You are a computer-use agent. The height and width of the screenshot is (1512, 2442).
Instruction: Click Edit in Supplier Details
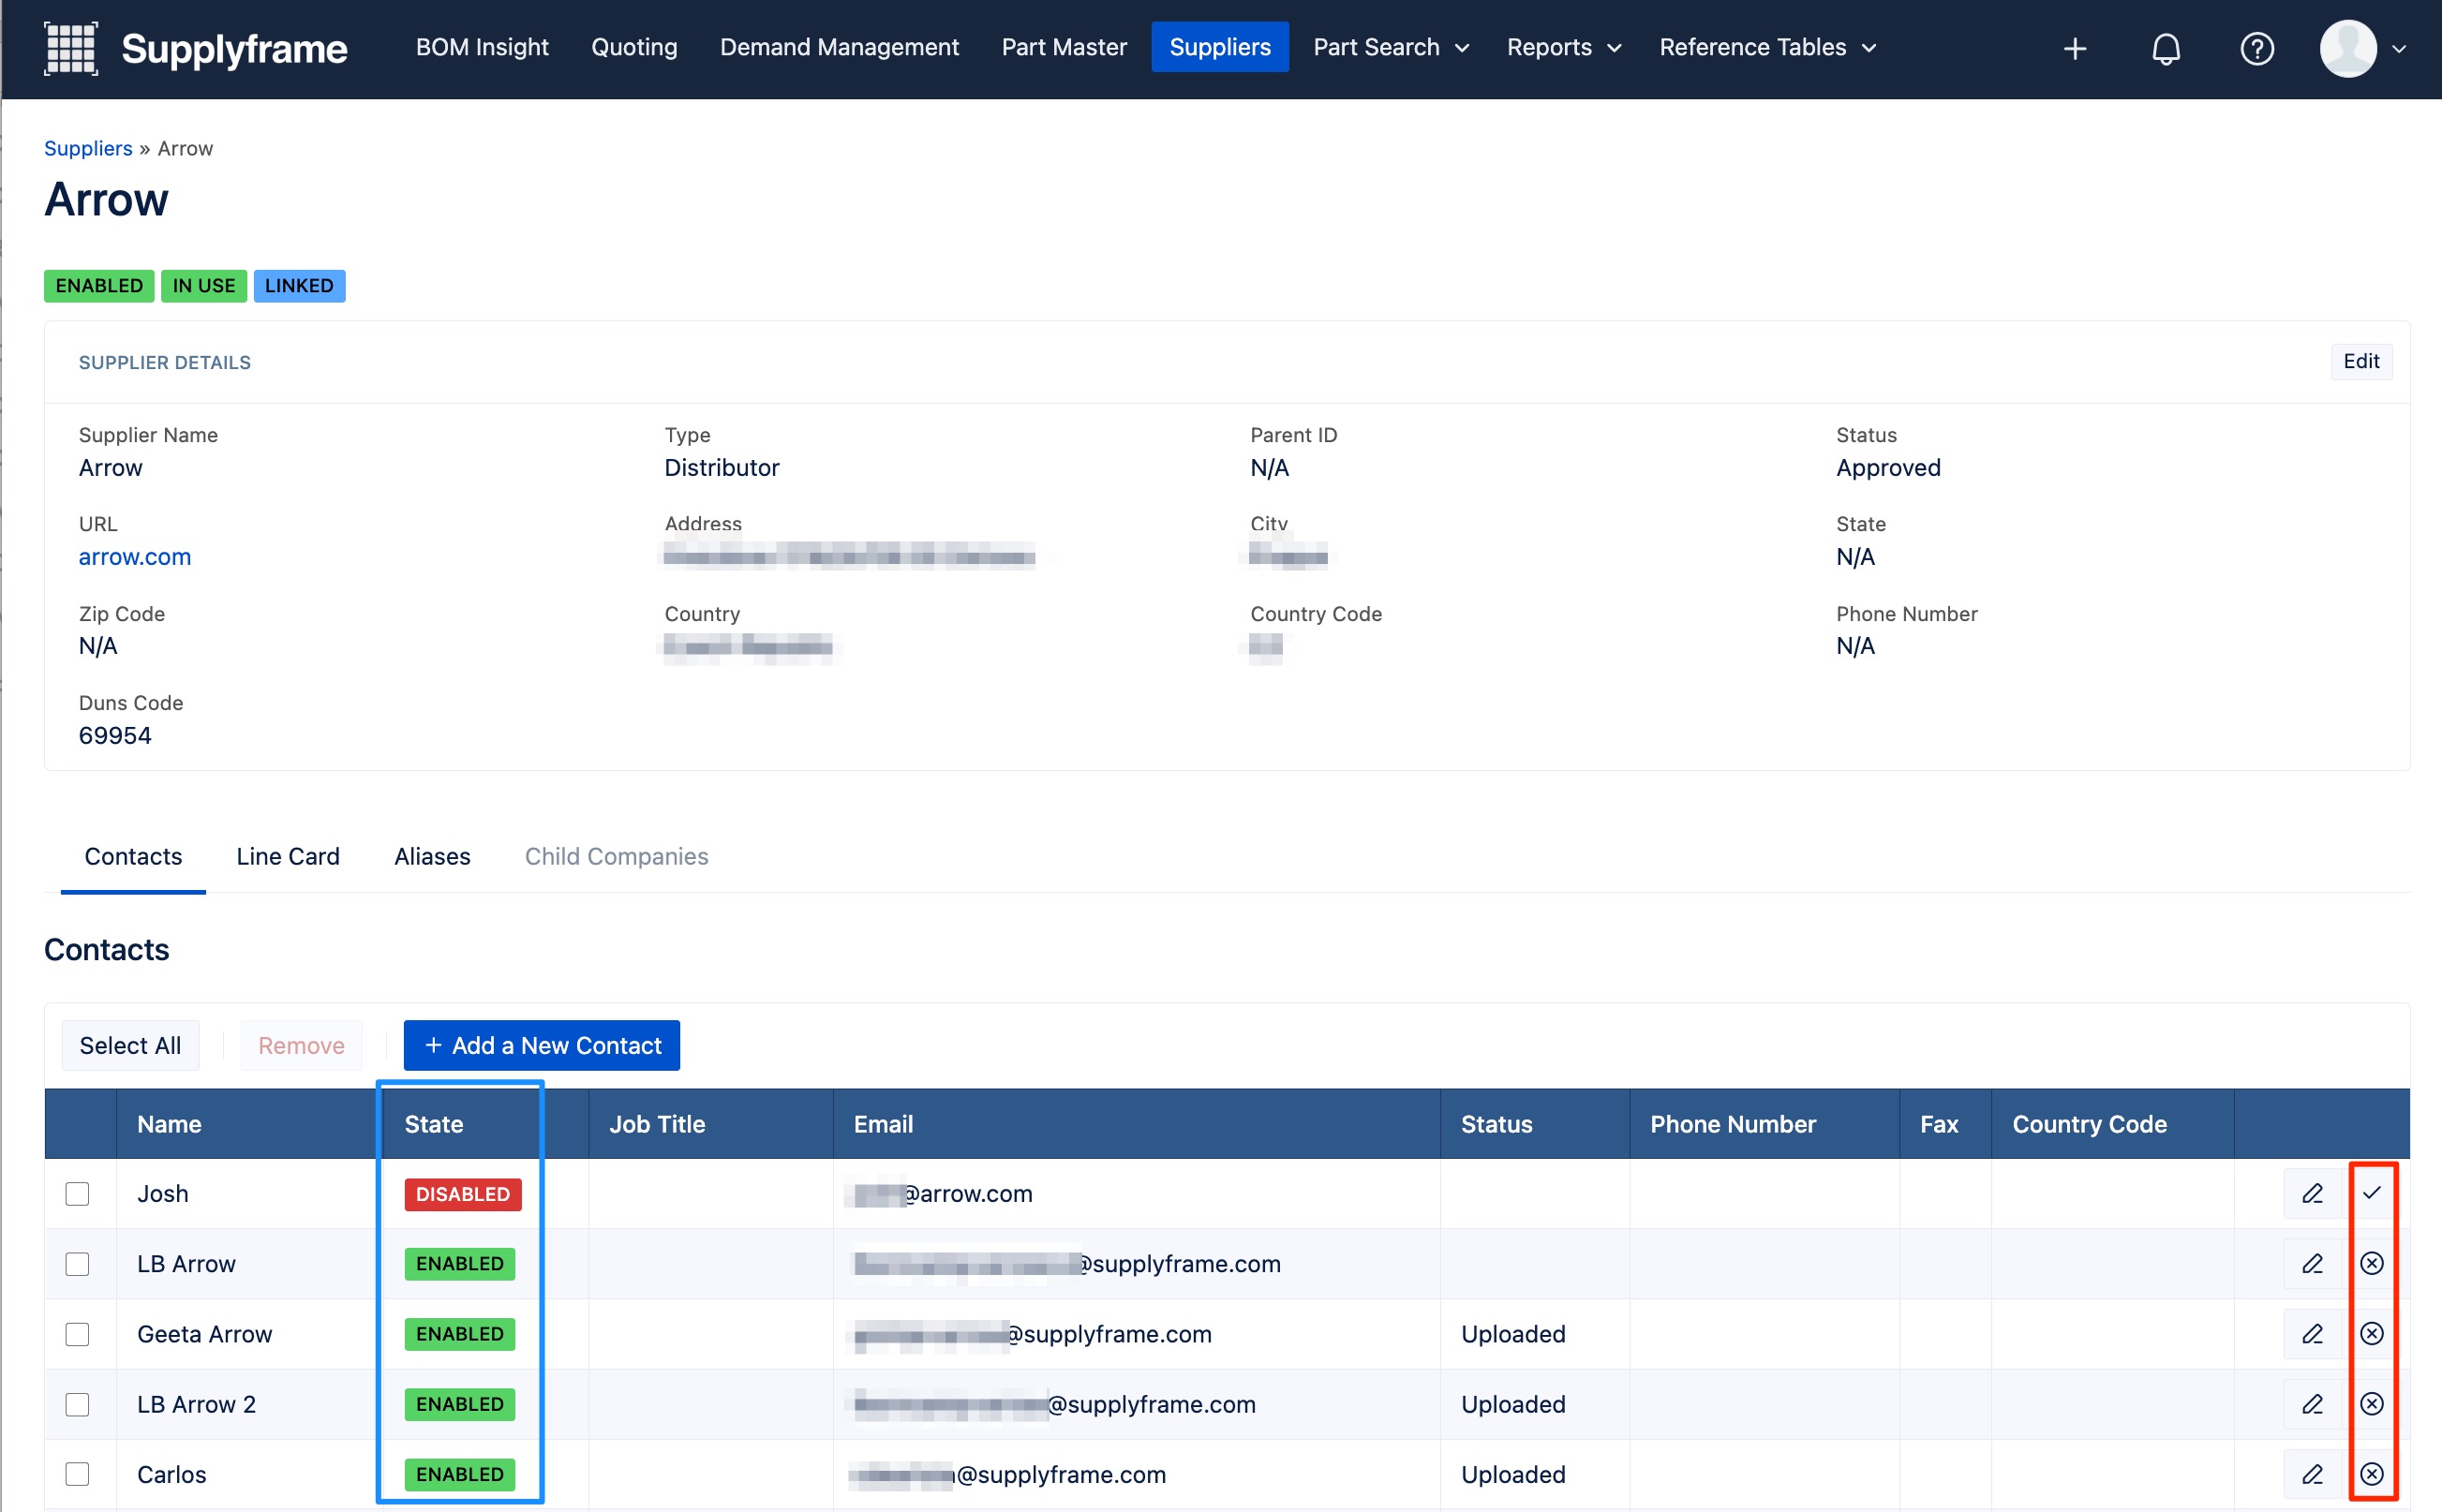coord(2361,361)
